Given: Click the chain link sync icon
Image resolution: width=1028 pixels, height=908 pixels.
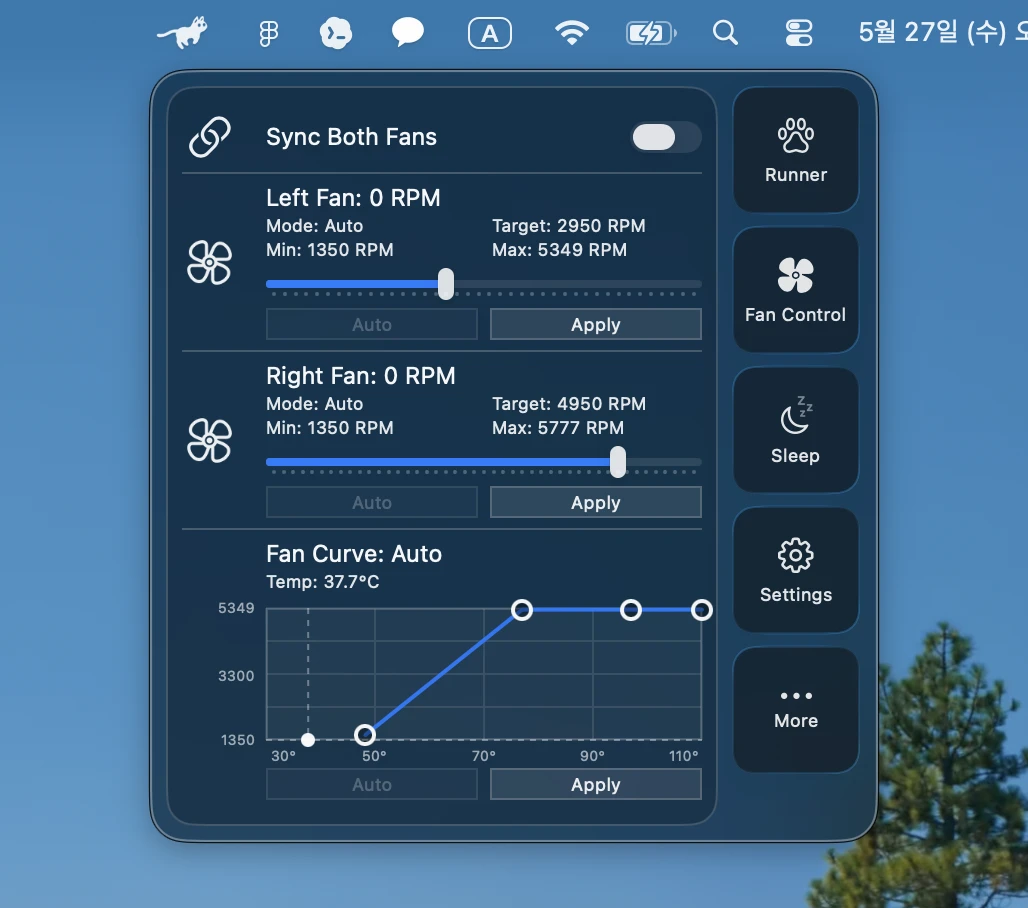Looking at the screenshot, I should click(210, 137).
